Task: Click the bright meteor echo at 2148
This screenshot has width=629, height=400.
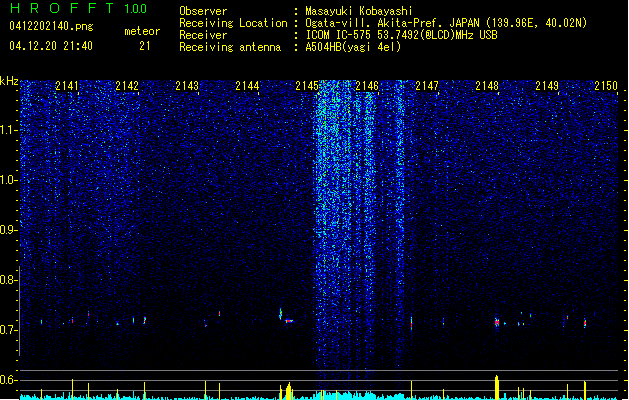Action: coord(497,322)
